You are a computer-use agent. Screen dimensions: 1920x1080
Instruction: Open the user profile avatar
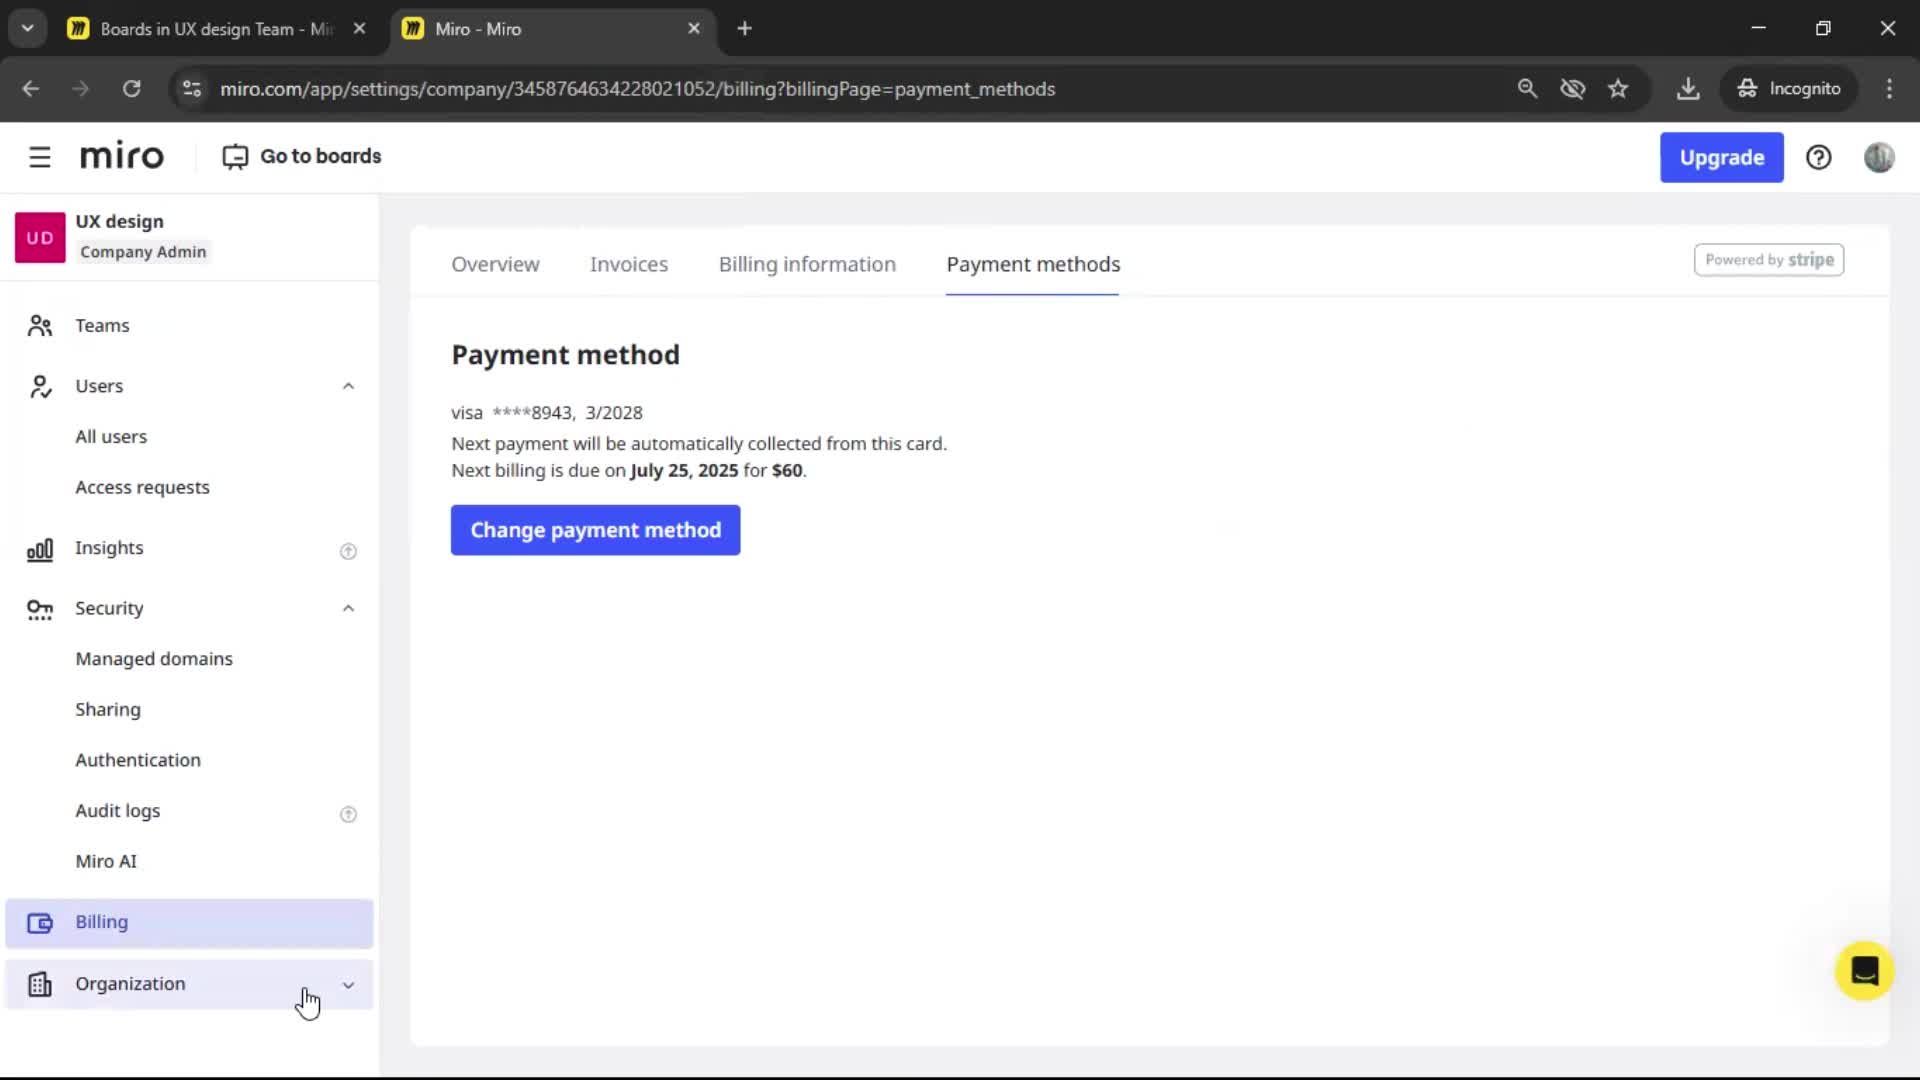(1879, 157)
